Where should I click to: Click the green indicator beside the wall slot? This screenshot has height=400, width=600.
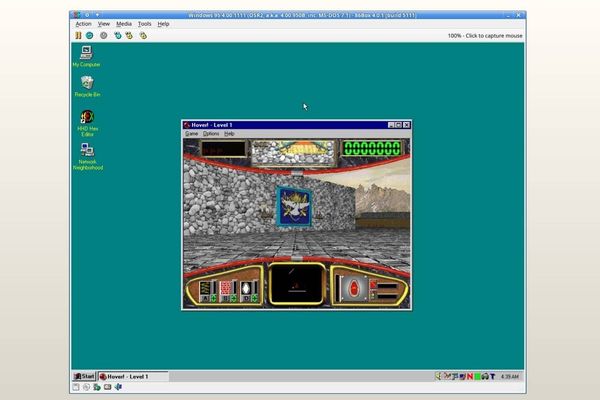(x=234, y=298)
